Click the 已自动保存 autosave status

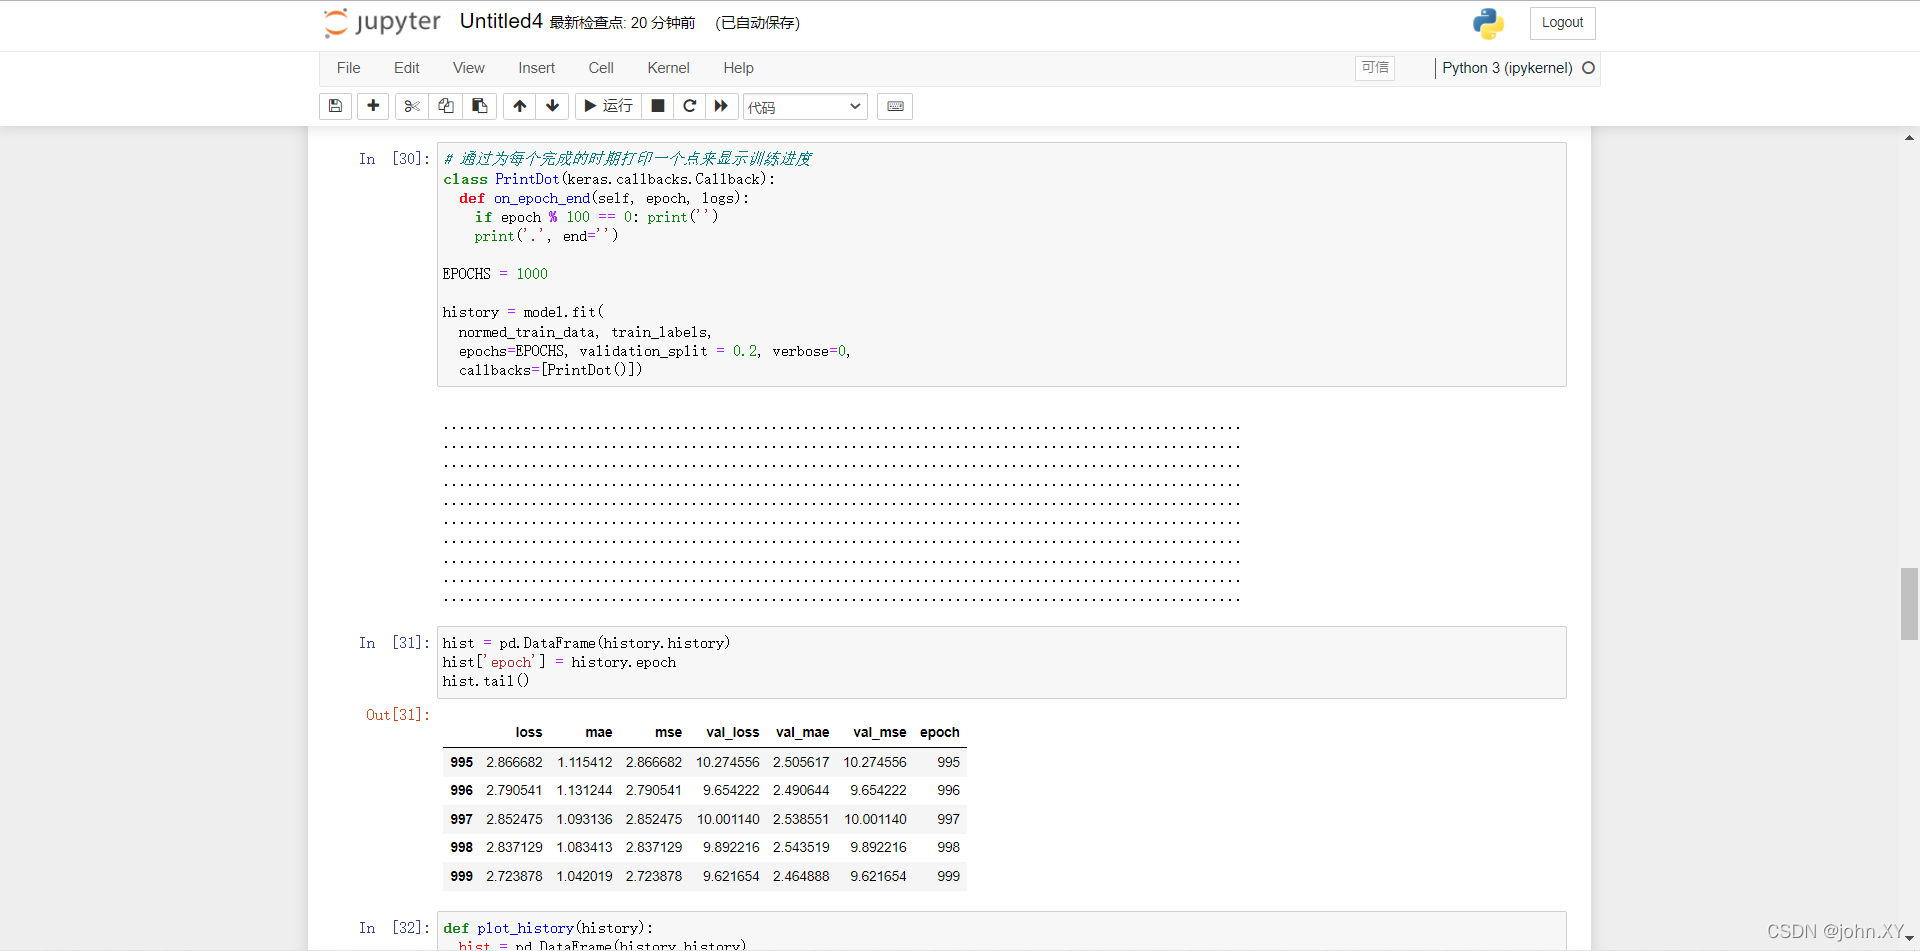tap(757, 23)
